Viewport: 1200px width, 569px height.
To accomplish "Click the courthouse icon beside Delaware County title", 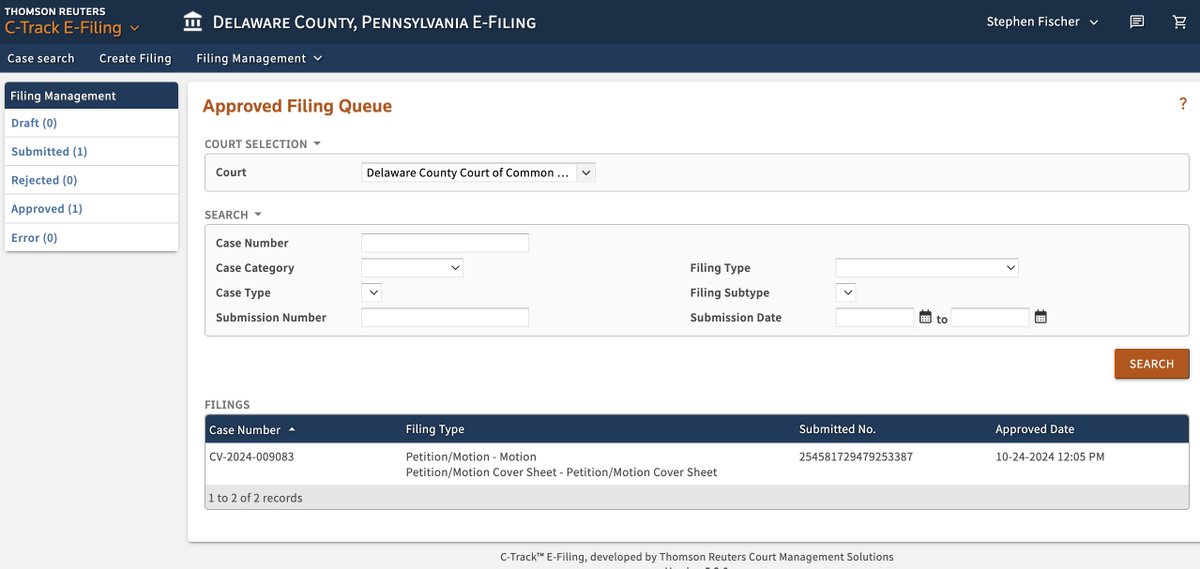I will click(193, 21).
